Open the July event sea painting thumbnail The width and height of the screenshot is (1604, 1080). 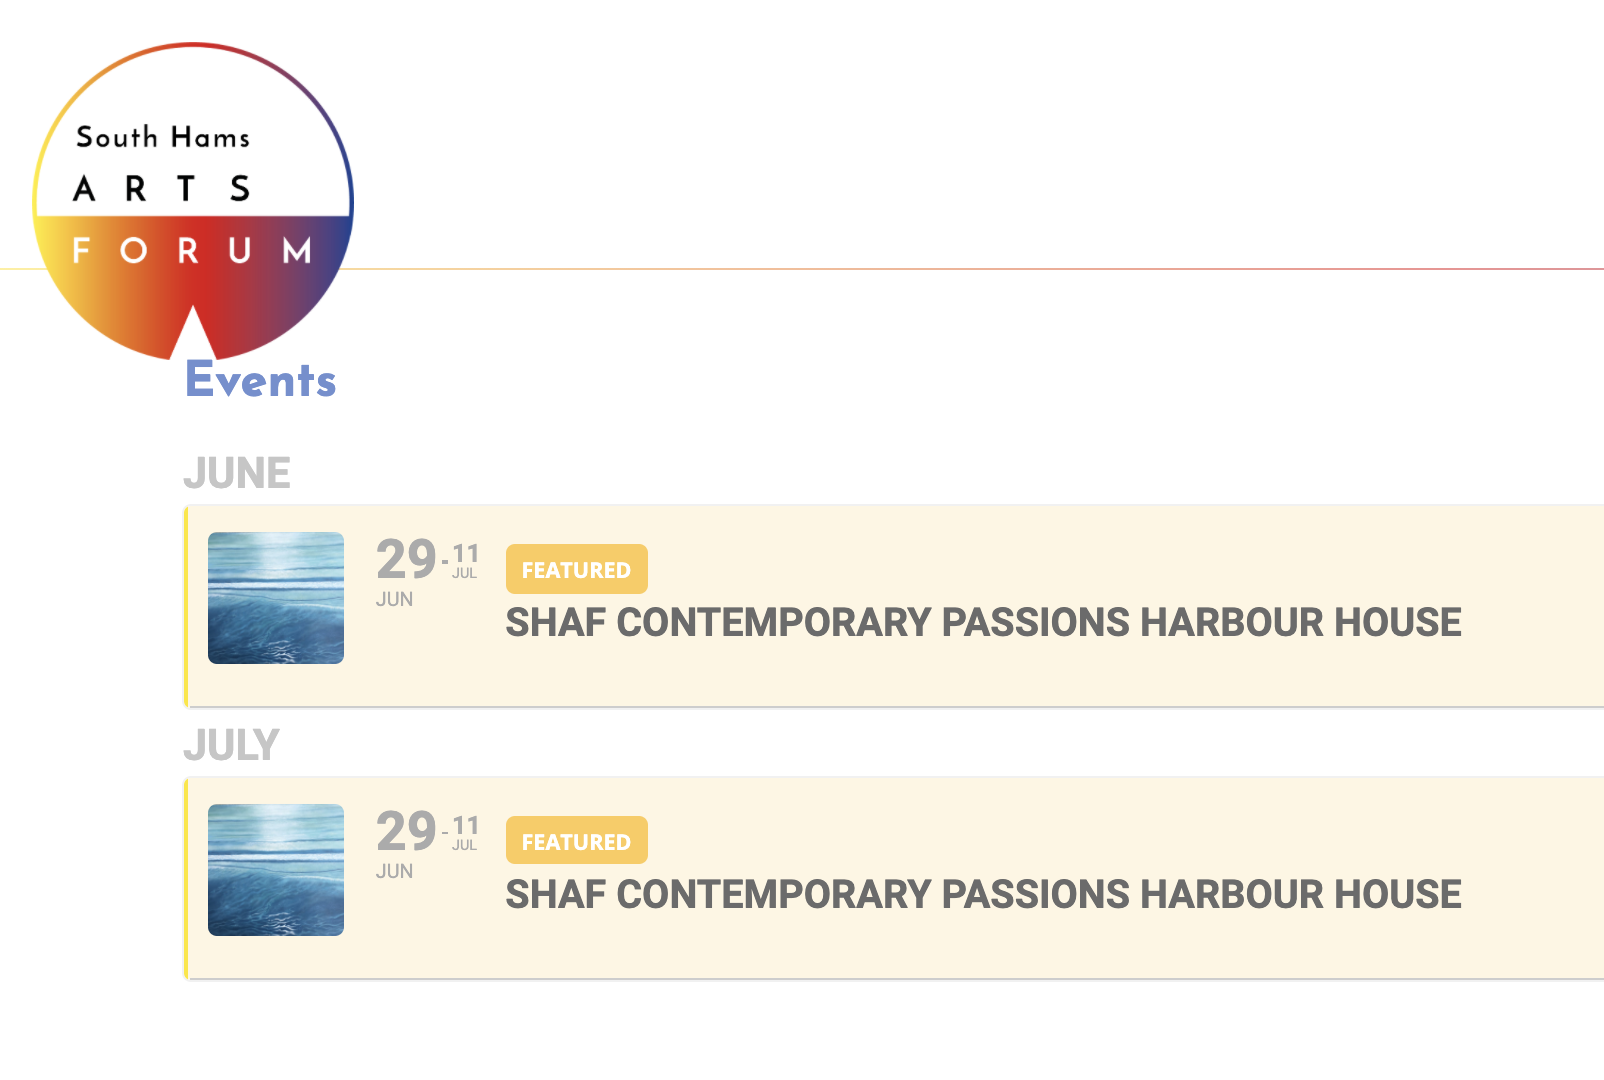point(276,870)
